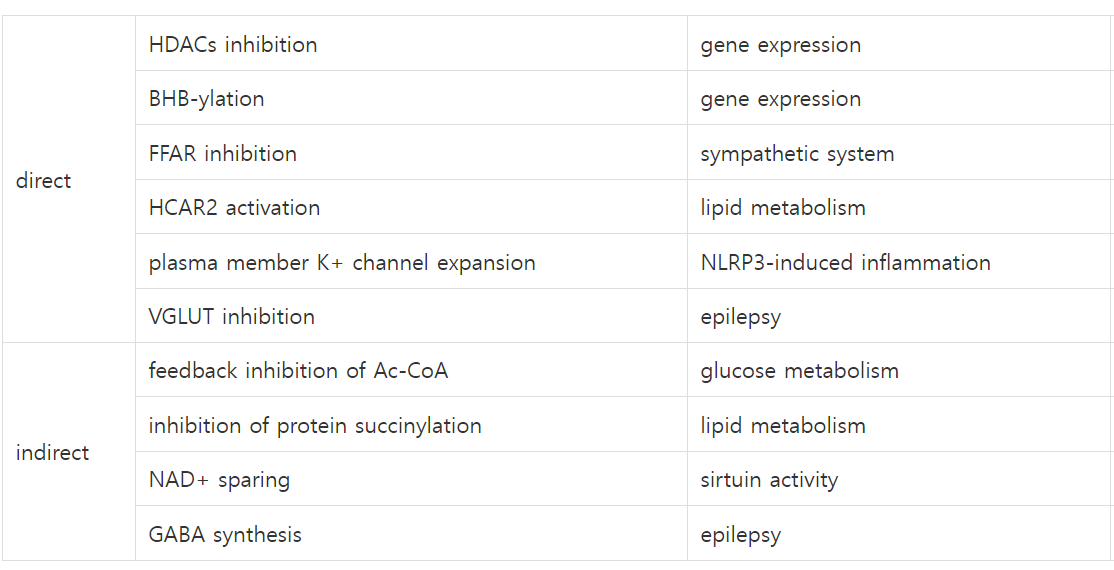Click the 'NLRP3-induced inflammation' cell

845,263
